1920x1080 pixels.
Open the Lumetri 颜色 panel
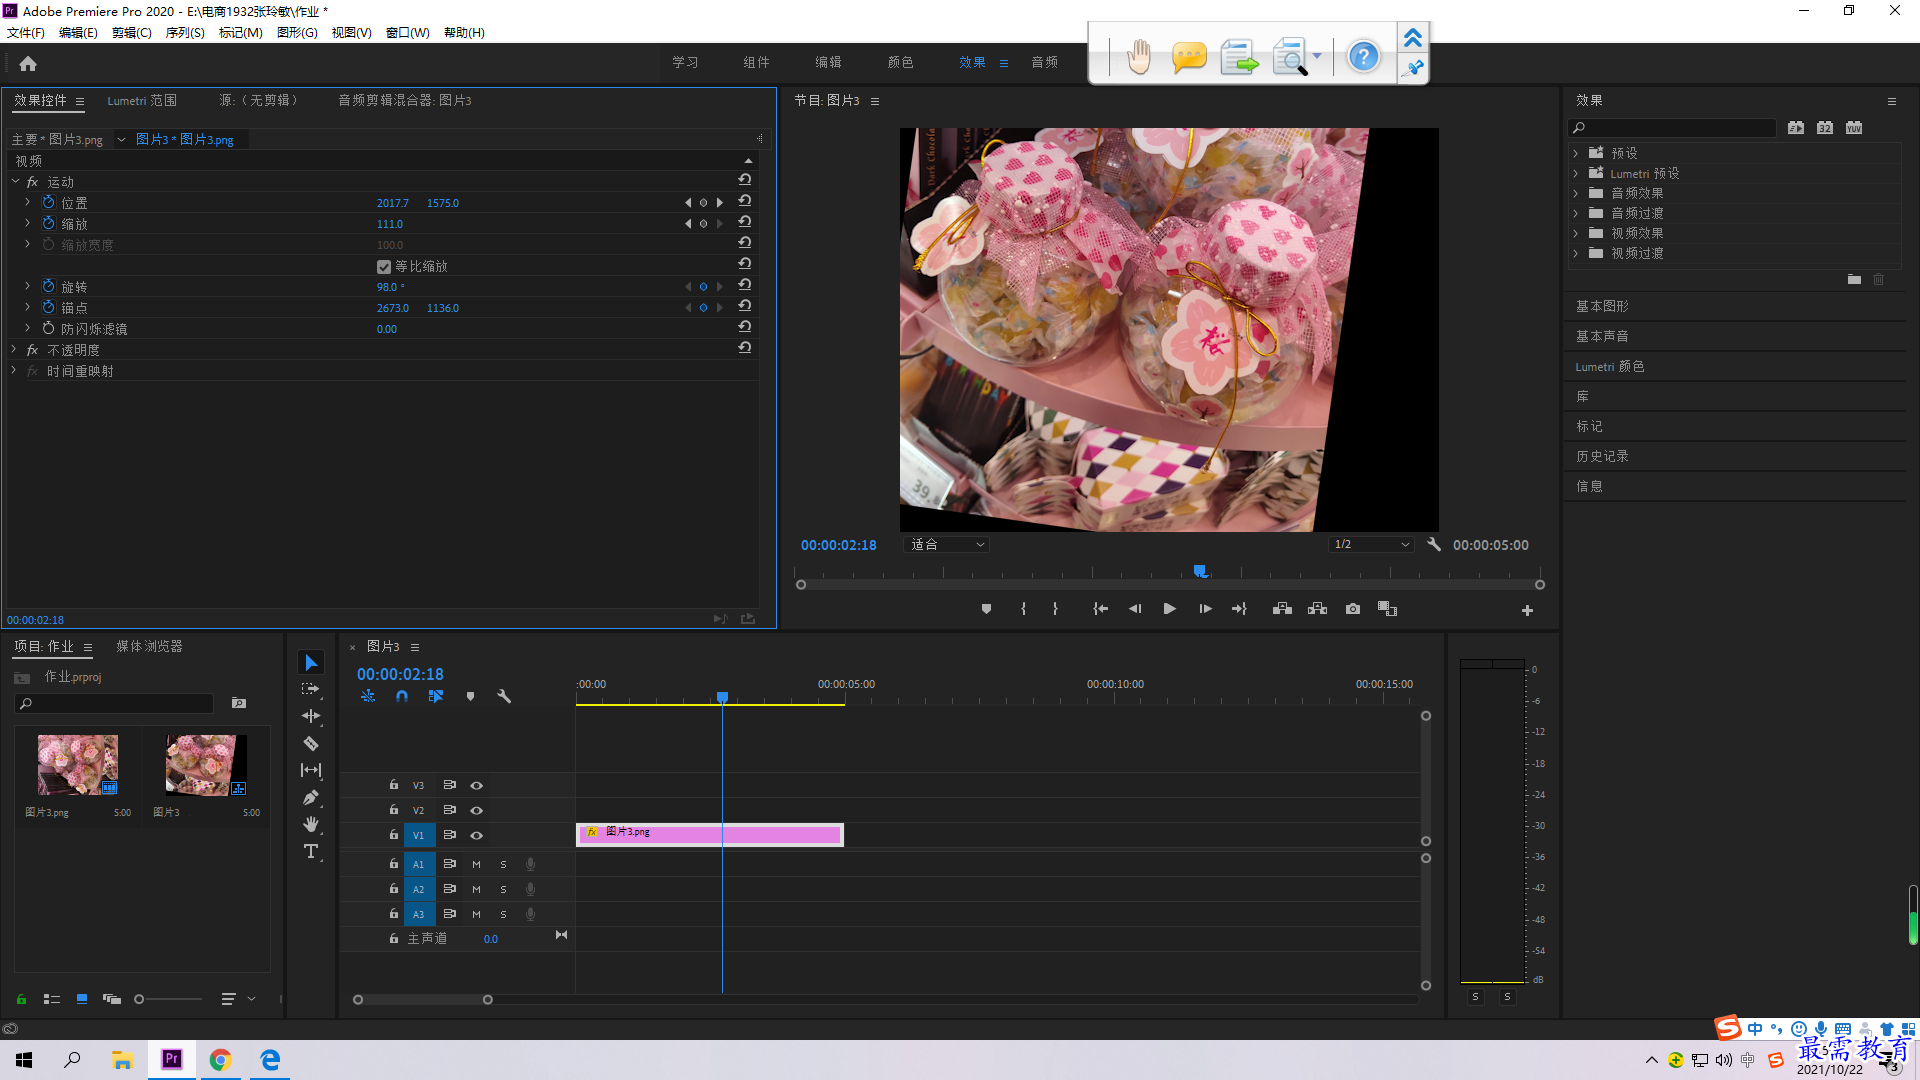click(x=1610, y=366)
